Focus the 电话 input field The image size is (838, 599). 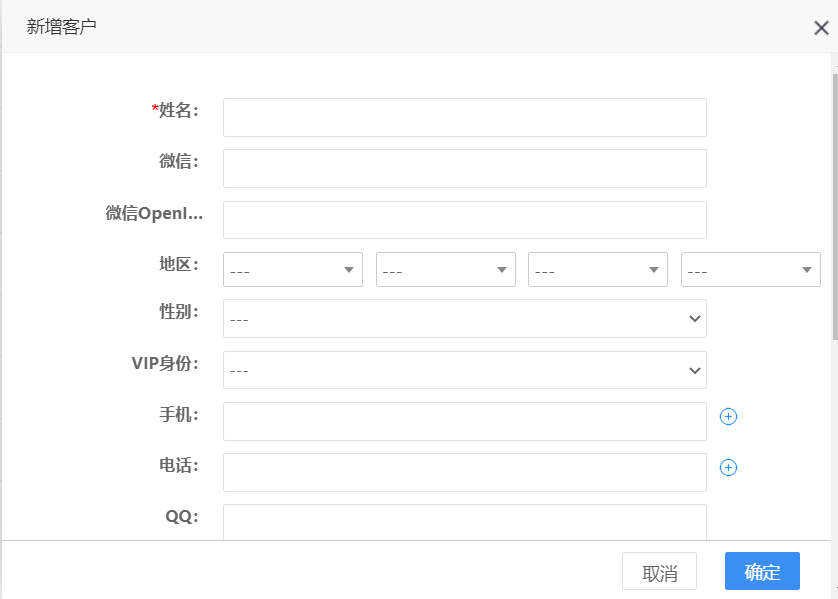(464, 472)
